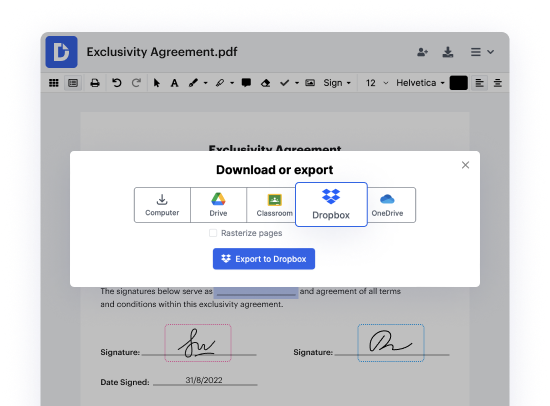Click the print icon
550x406 pixels.
(x=95, y=83)
